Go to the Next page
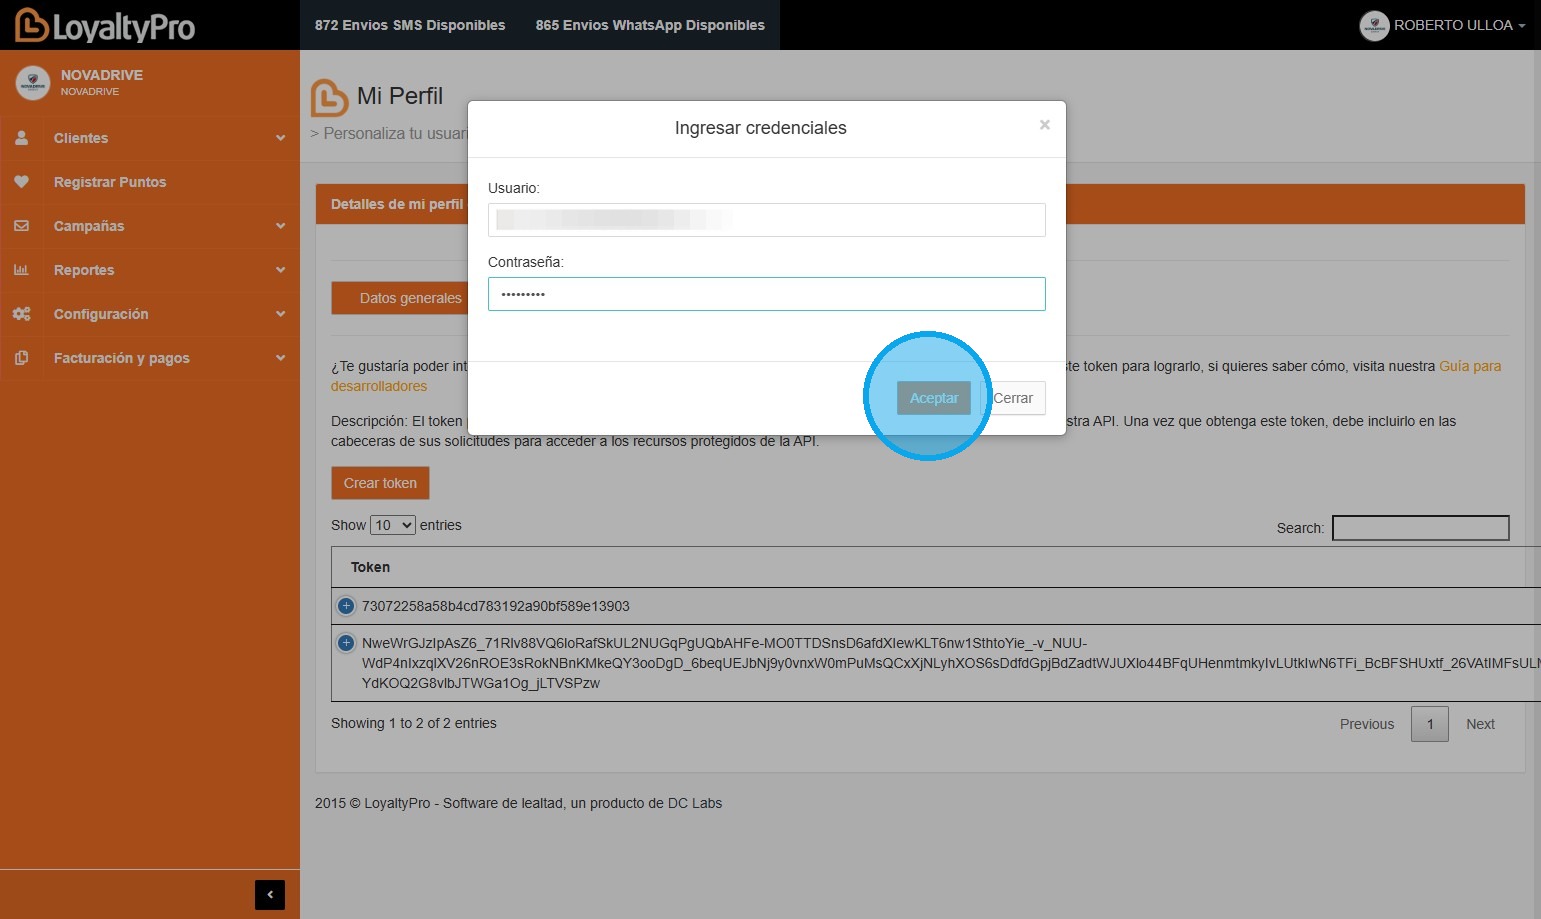This screenshot has width=1541, height=919. pyautogui.click(x=1480, y=724)
